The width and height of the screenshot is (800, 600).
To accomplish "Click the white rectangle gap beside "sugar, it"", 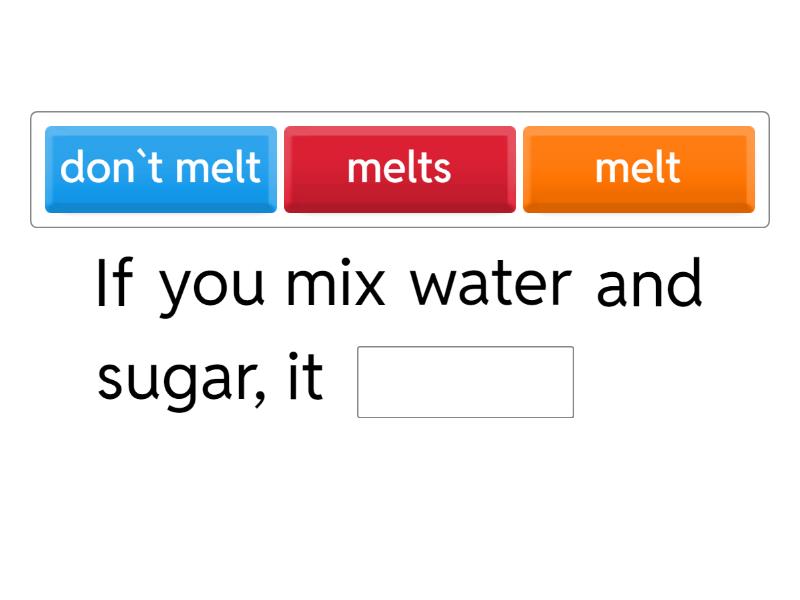I will [x=465, y=382].
